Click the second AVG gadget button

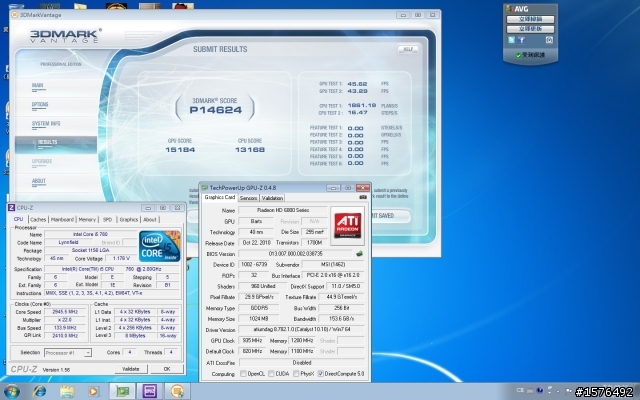530,29
